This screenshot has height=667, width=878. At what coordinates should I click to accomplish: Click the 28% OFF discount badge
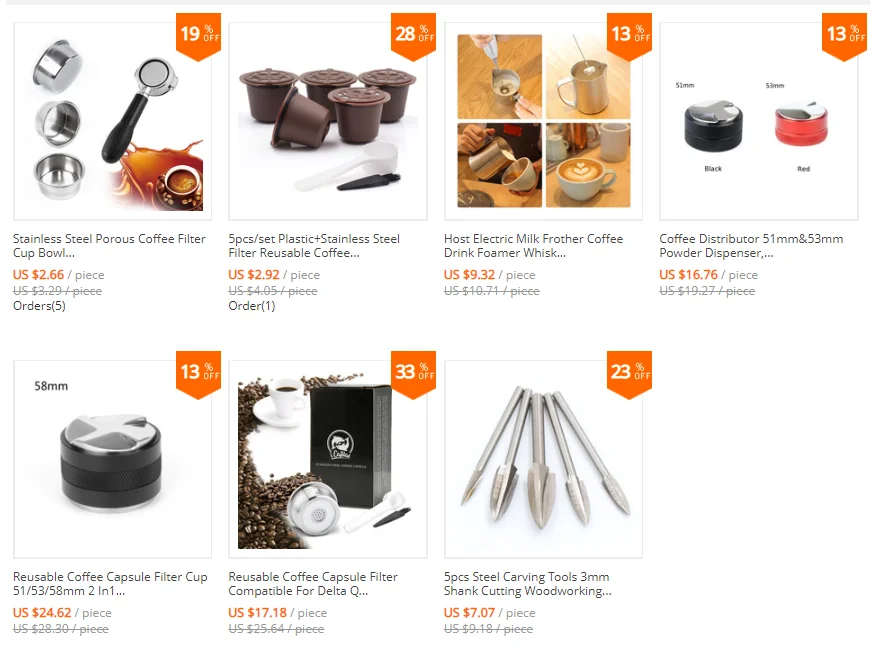pyautogui.click(x=413, y=35)
